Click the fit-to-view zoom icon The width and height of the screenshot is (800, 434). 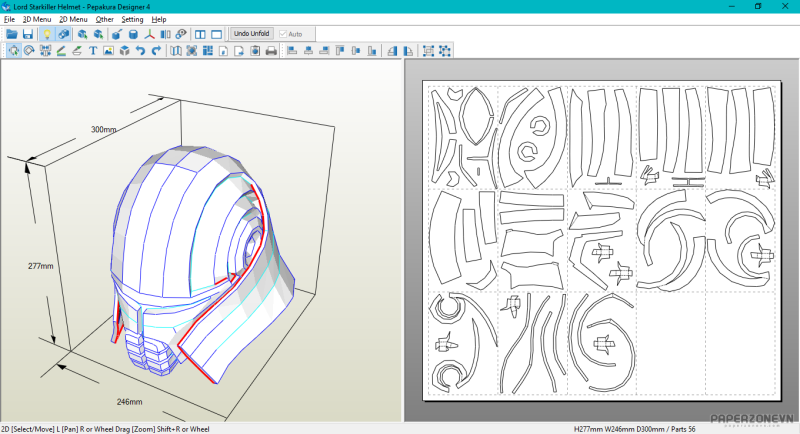(192, 50)
